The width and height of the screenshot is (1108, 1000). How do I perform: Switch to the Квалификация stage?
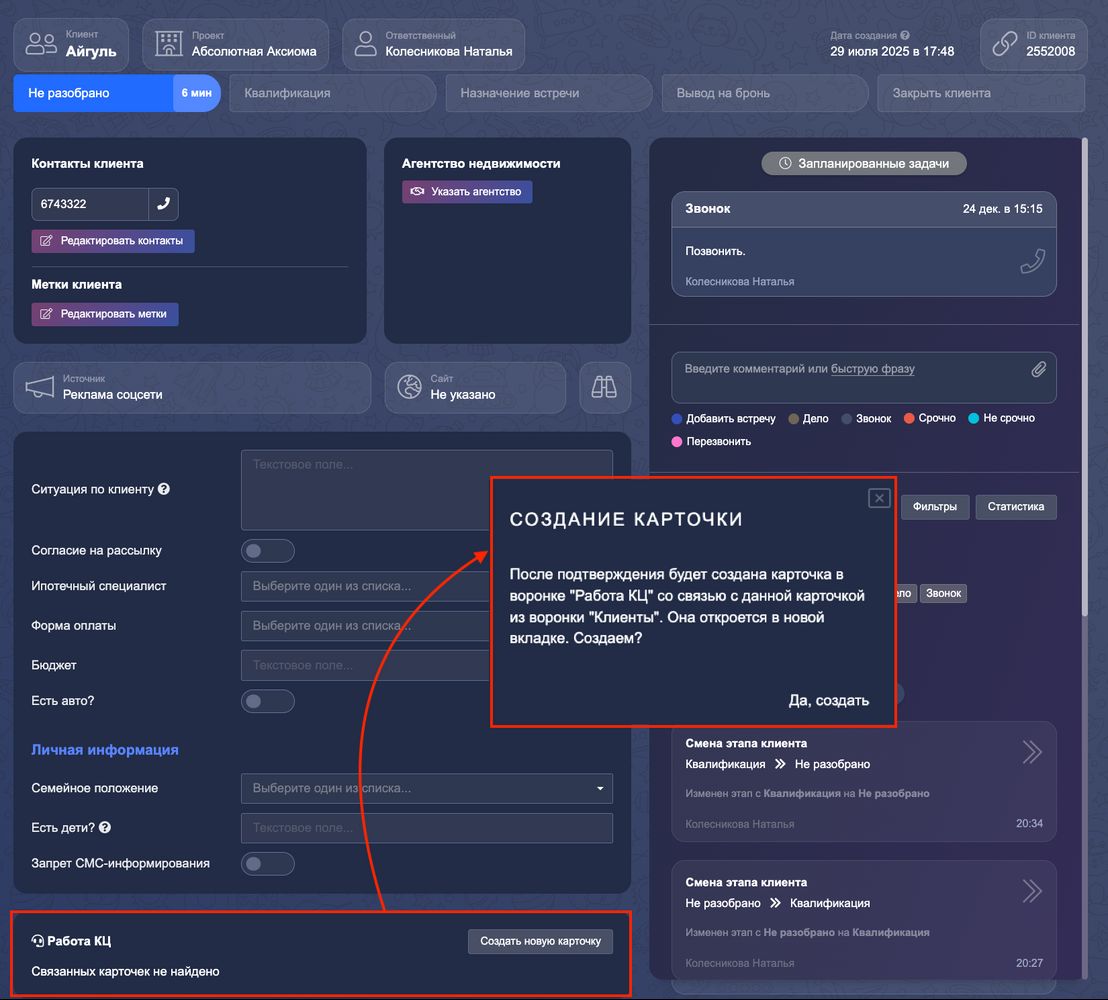[x=330, y=93]
